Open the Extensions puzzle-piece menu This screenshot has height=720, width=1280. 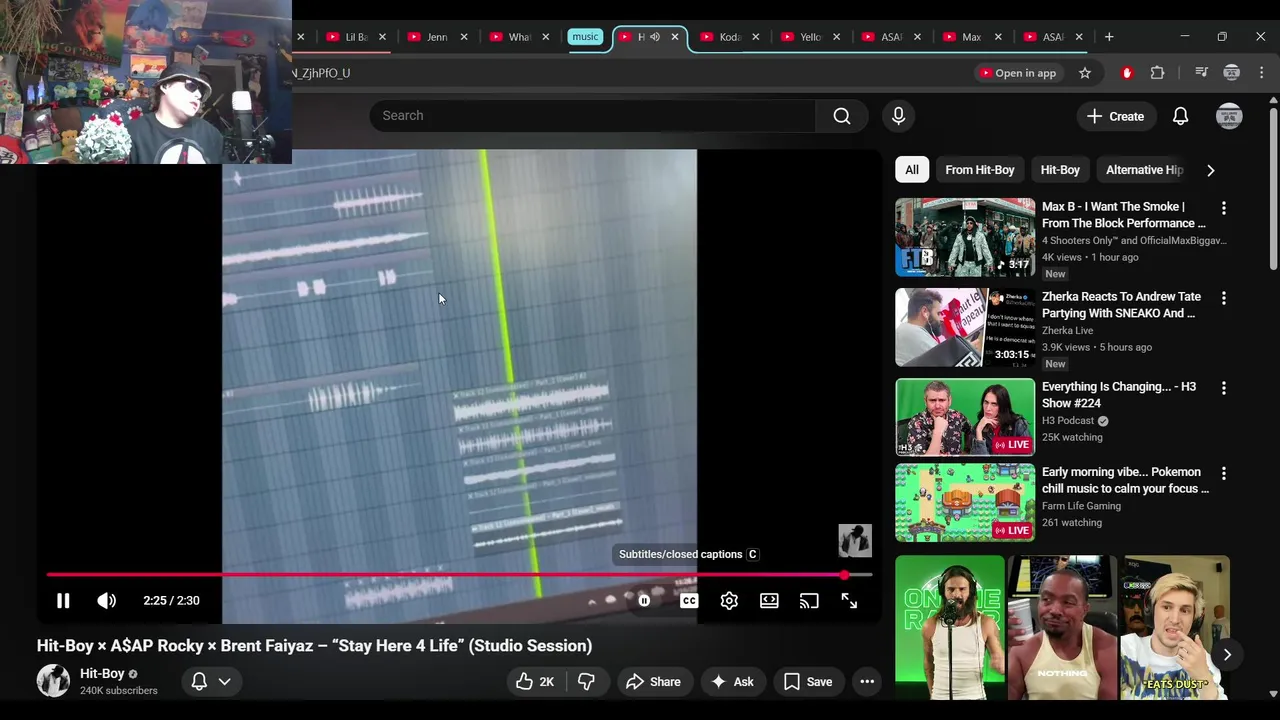coord(1157,73)
